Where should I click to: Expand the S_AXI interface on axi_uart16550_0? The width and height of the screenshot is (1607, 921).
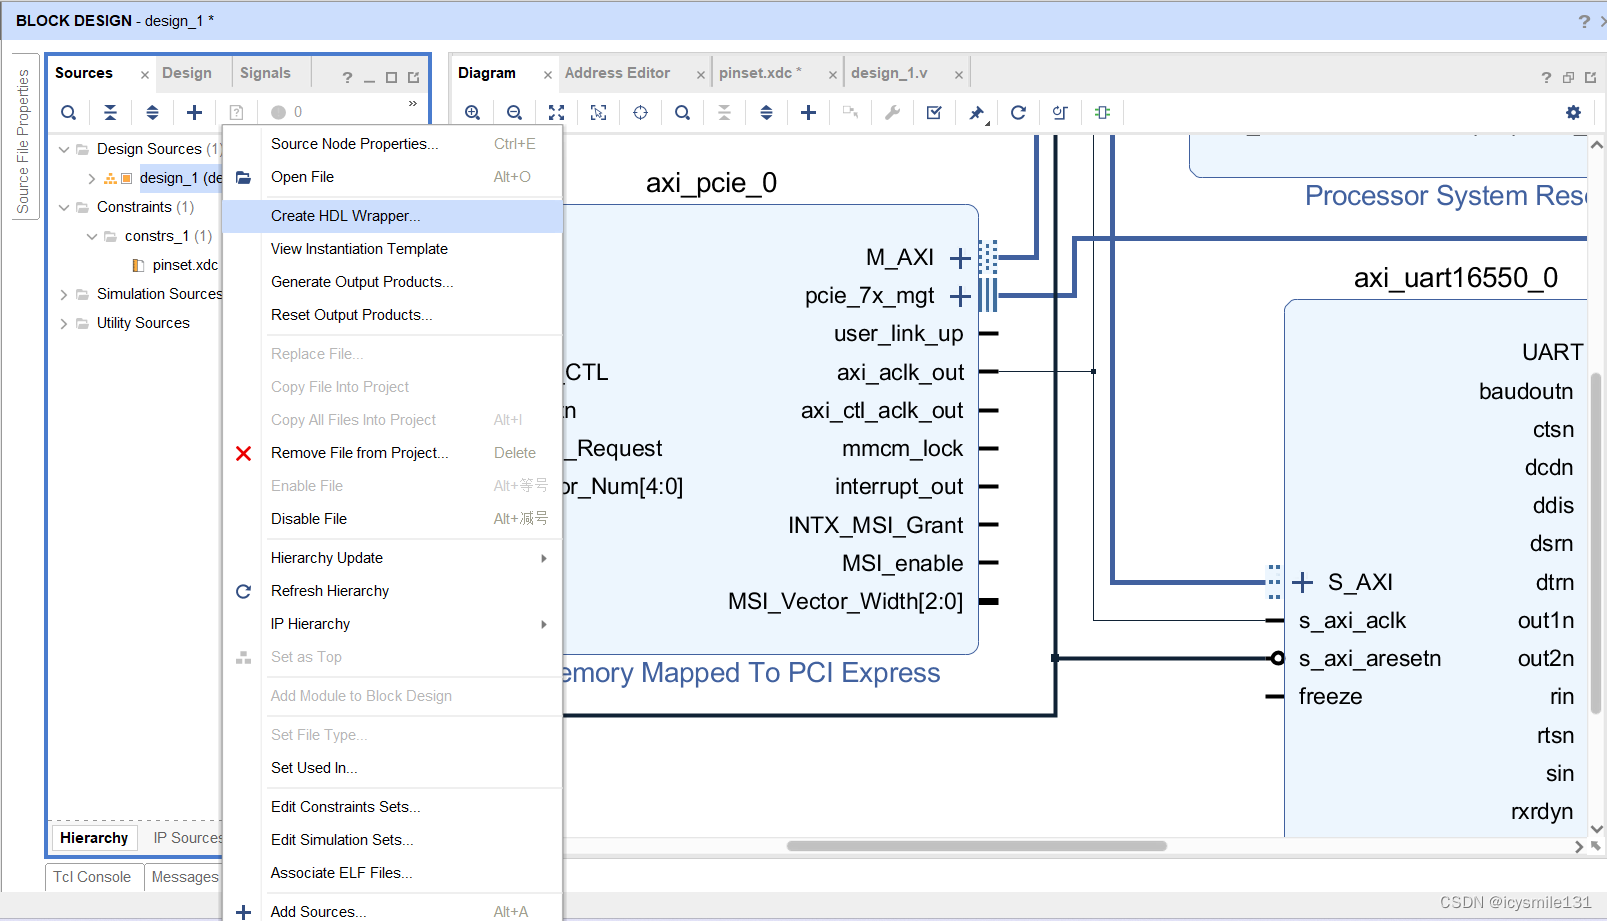[1301, 581]
